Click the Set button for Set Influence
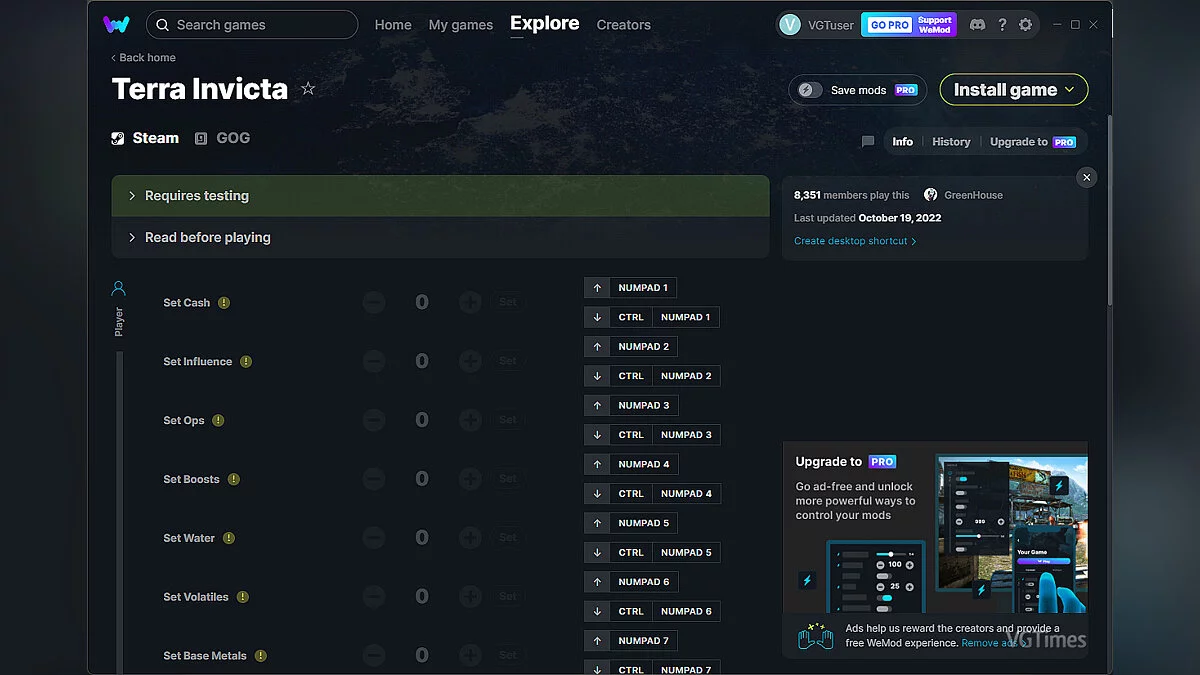The height and width of the screenshot is (675, 1200). (508, 361)
